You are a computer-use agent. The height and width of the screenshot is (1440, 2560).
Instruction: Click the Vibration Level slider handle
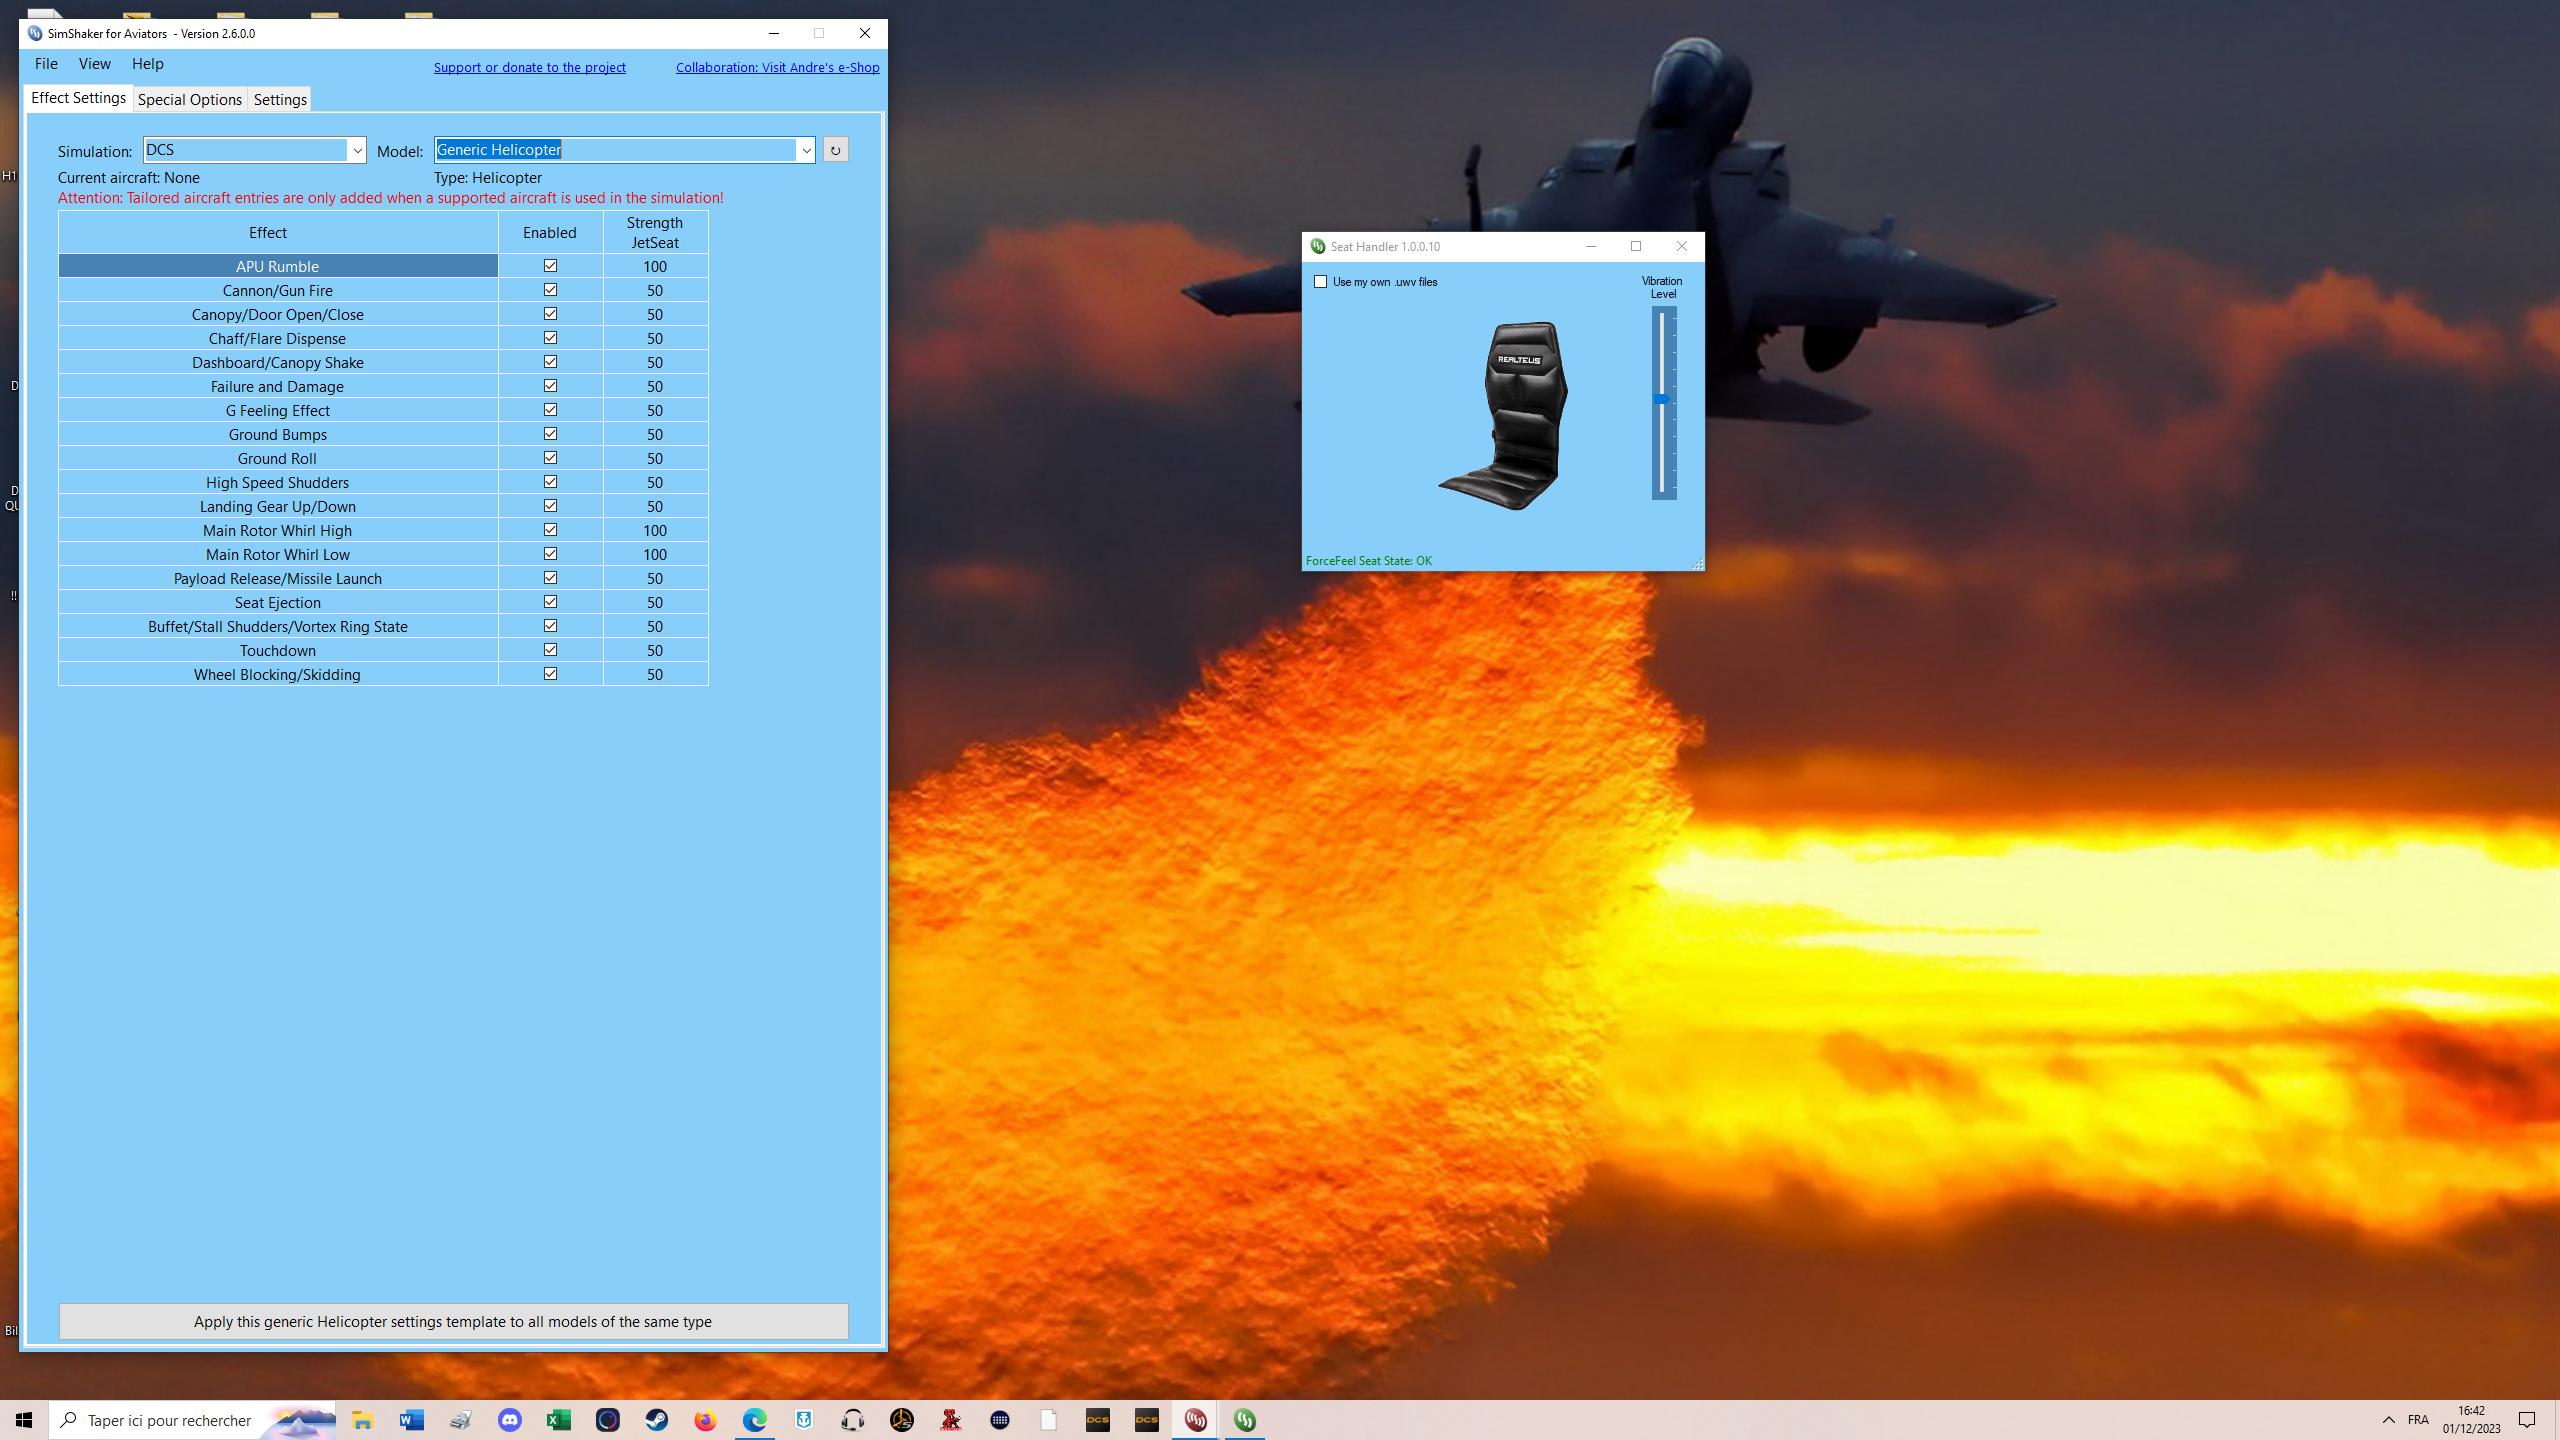[x=1662, y=399]
